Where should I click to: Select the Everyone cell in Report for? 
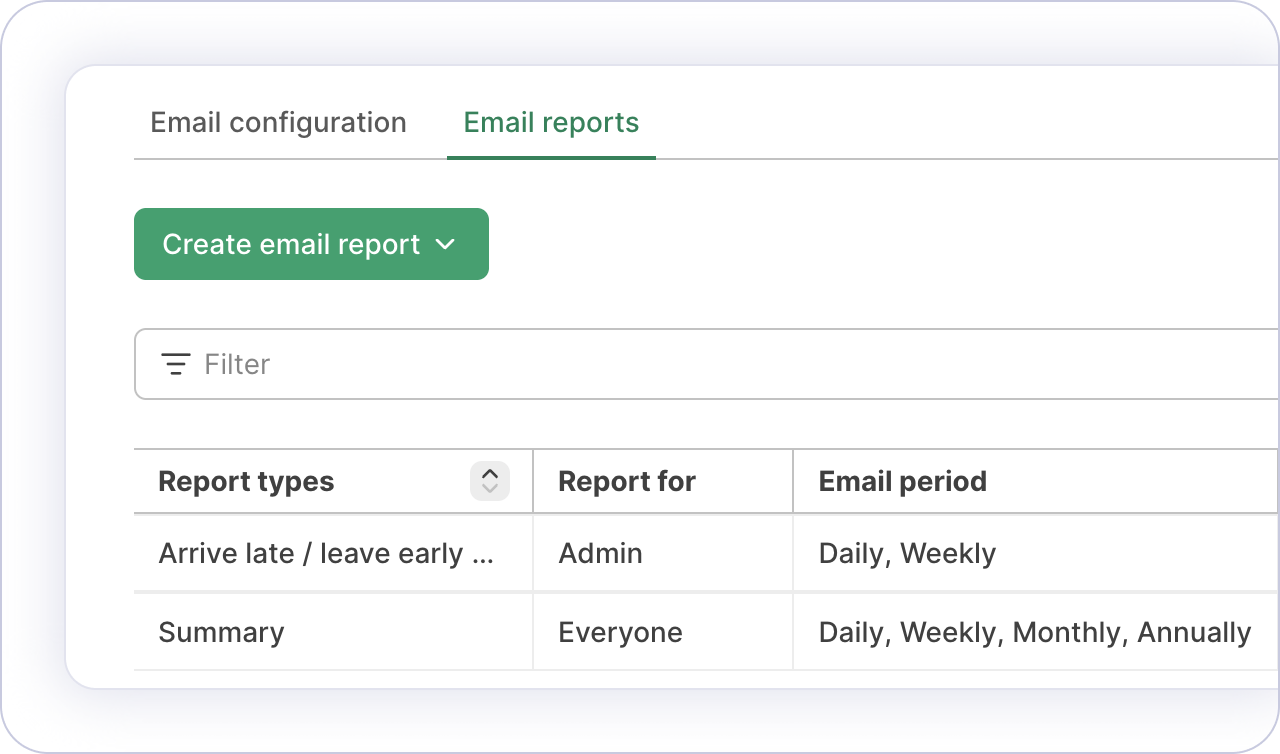click(620, 633)
